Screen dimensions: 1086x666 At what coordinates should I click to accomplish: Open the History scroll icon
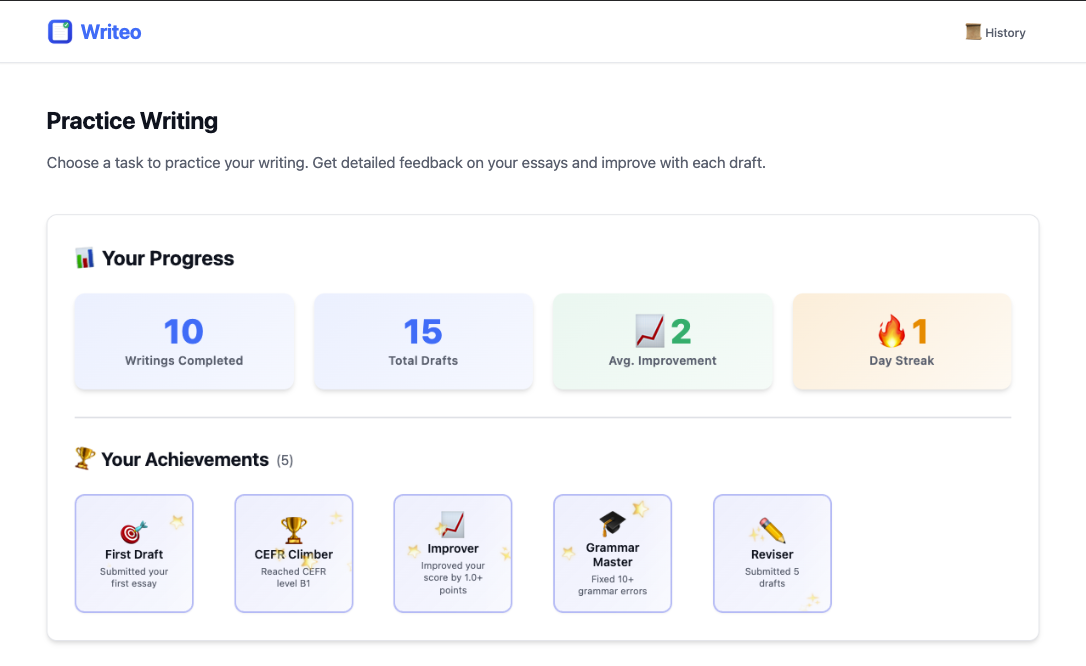coord(972,31)
